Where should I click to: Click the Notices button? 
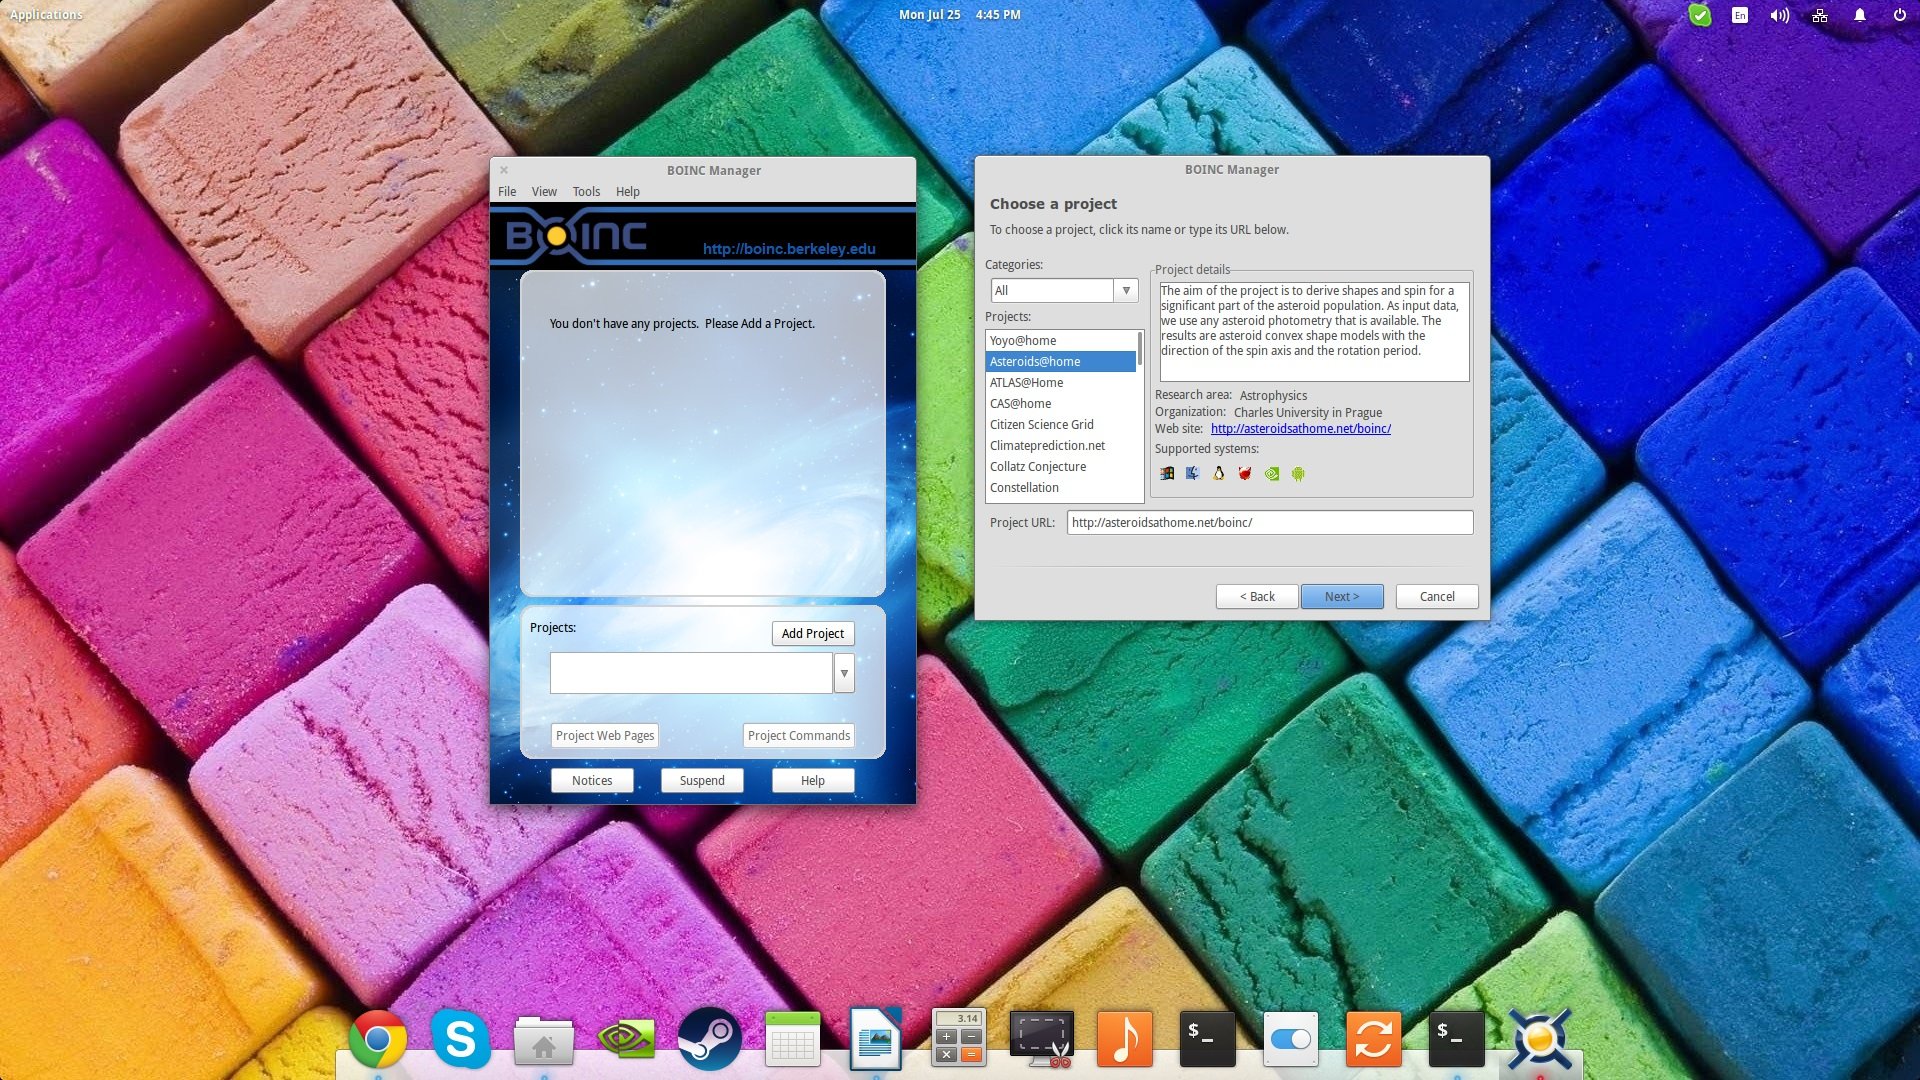click(x=592, y=780)
